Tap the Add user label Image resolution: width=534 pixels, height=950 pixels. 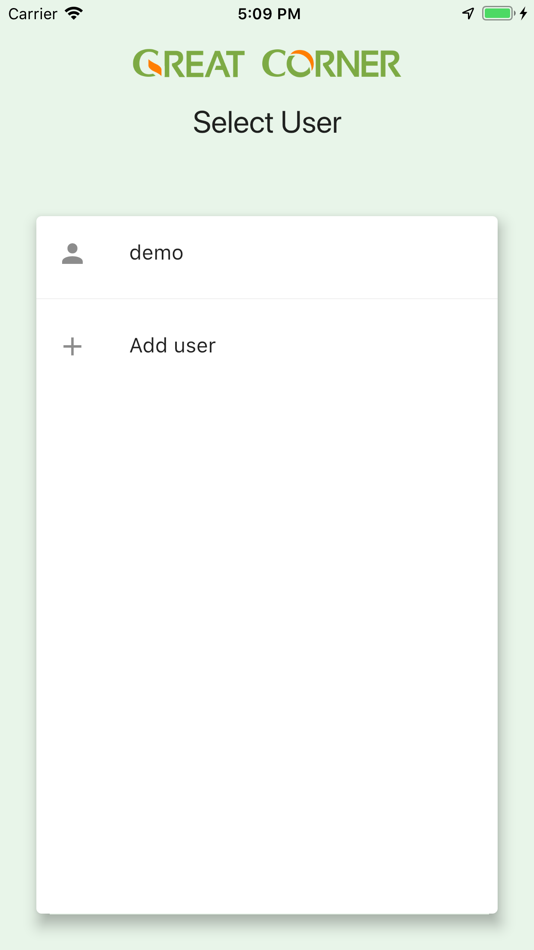[x=173, y=345]
